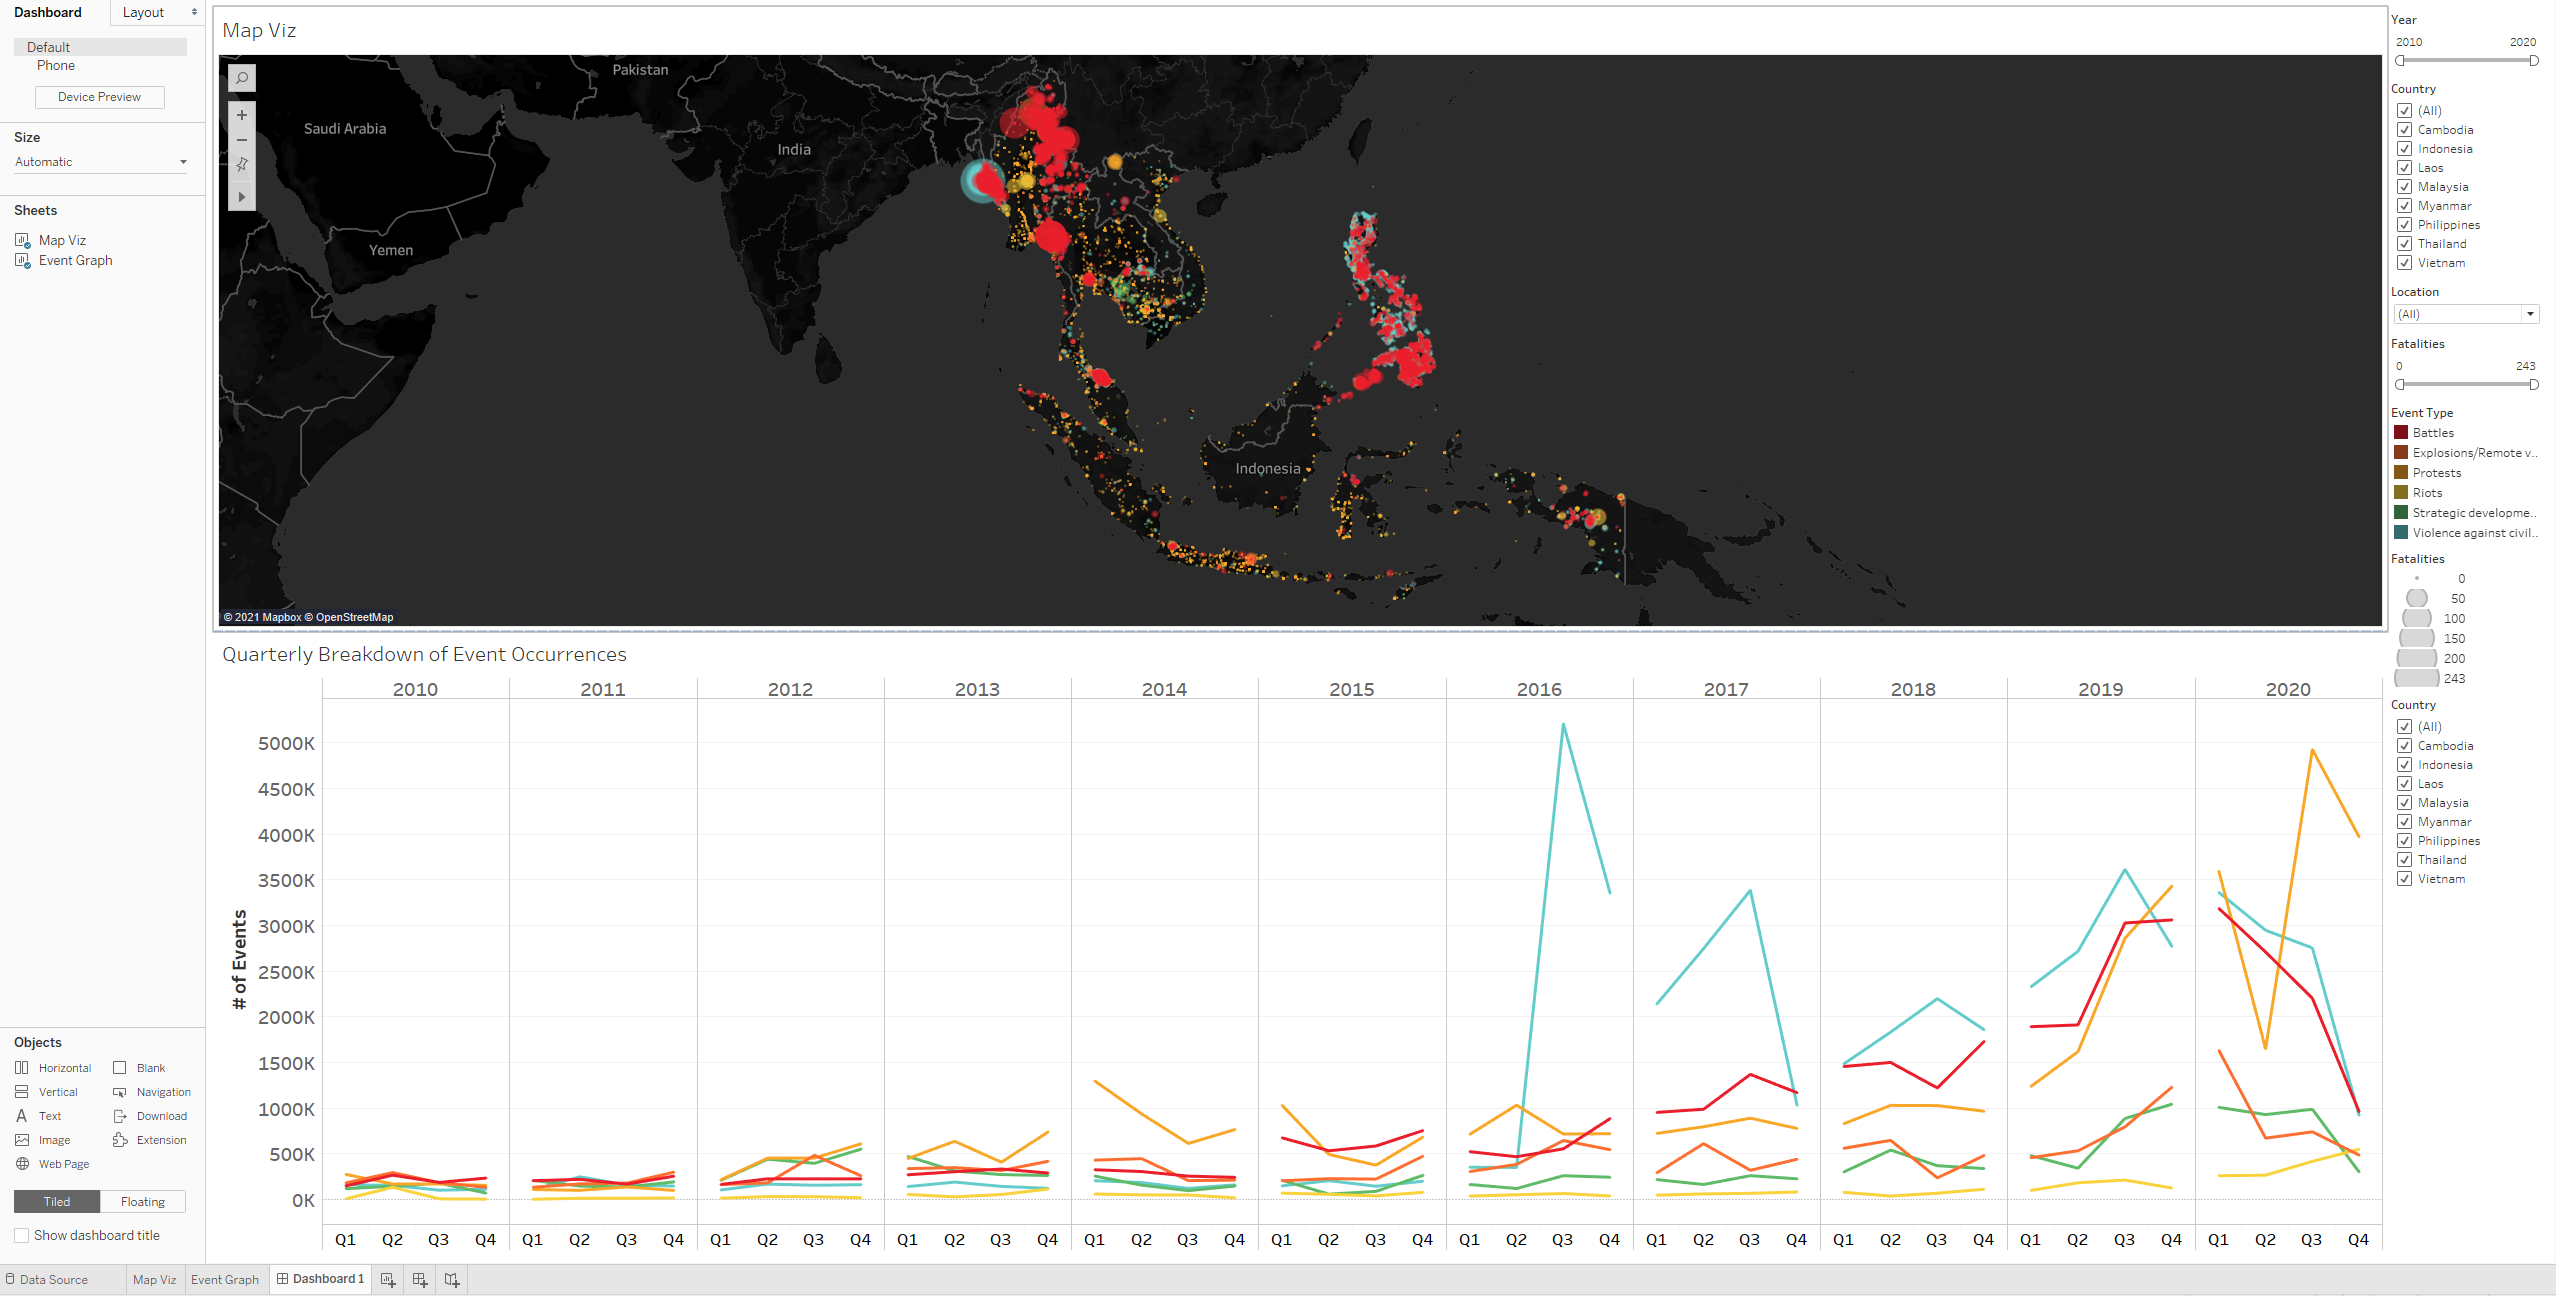This screenshot has height=1296, width=2556.
Task: Select Map Viz in the Sheets list
Action: point(62,240)
